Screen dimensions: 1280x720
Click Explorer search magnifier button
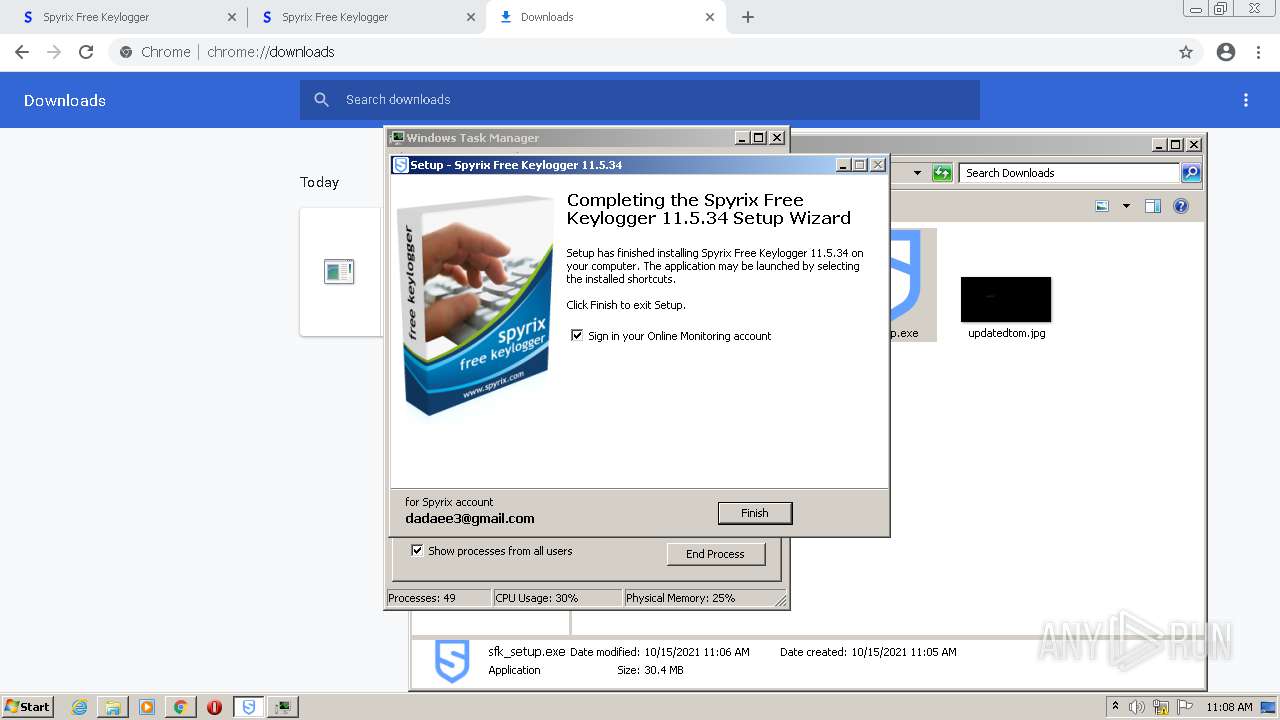(x=1191, y=173)
